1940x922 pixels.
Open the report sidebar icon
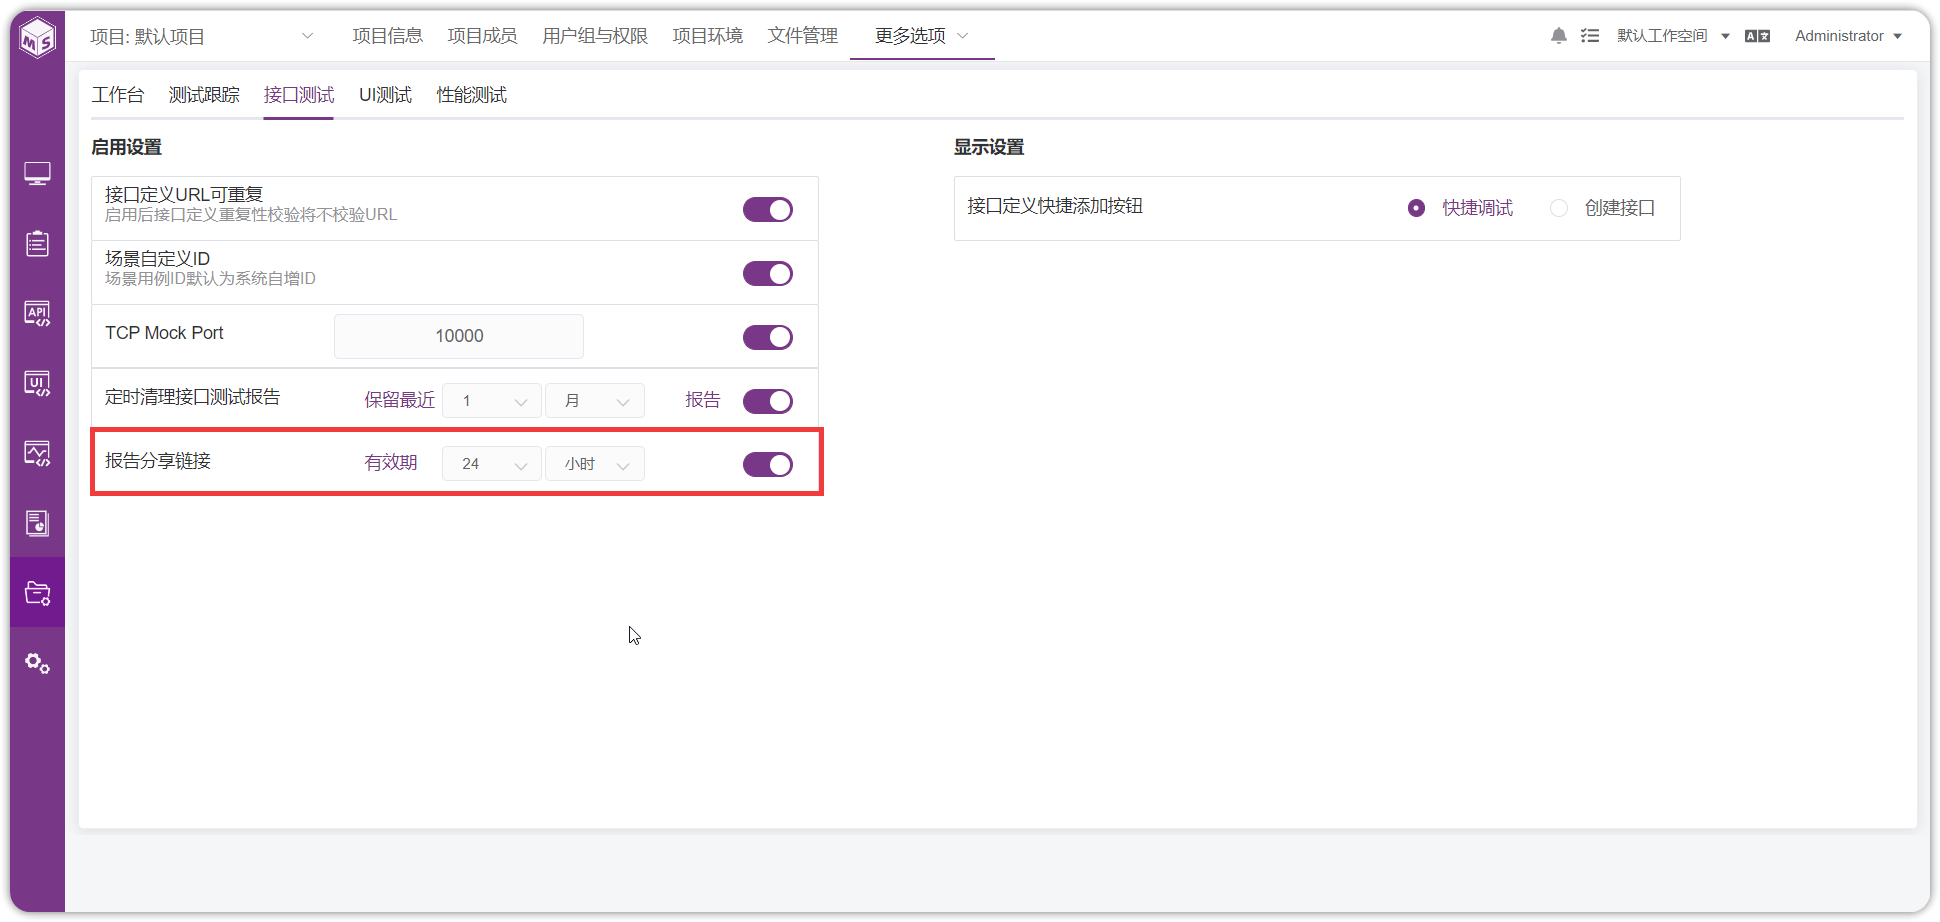coord(38,523)
